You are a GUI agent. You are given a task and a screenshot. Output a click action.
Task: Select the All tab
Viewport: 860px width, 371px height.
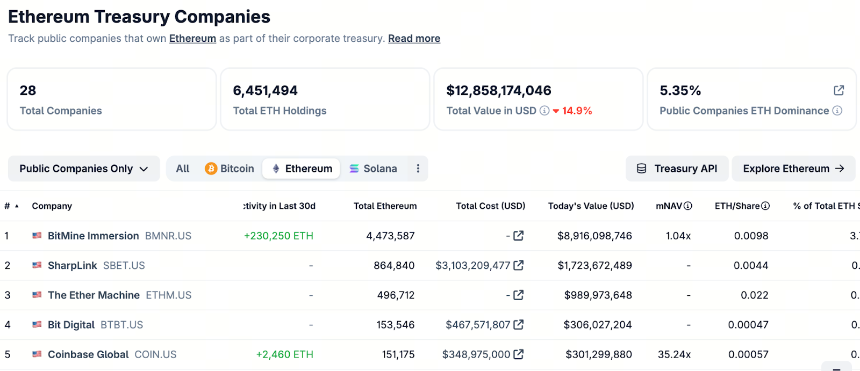tap(183, 168)
